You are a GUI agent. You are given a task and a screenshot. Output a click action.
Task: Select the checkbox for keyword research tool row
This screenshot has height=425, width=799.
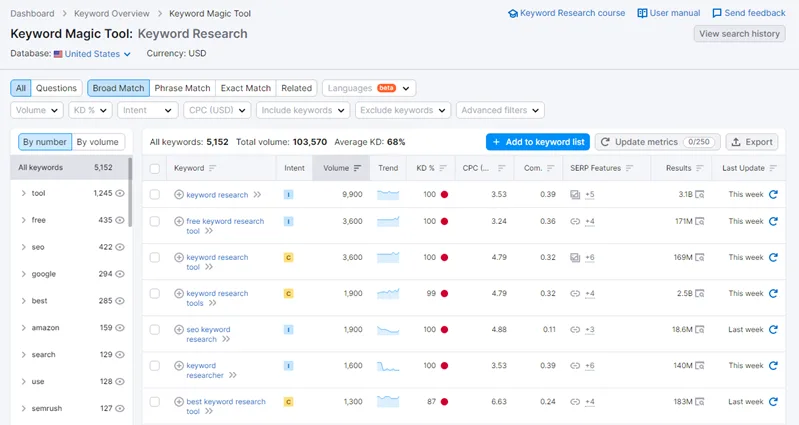pos(155,257)
